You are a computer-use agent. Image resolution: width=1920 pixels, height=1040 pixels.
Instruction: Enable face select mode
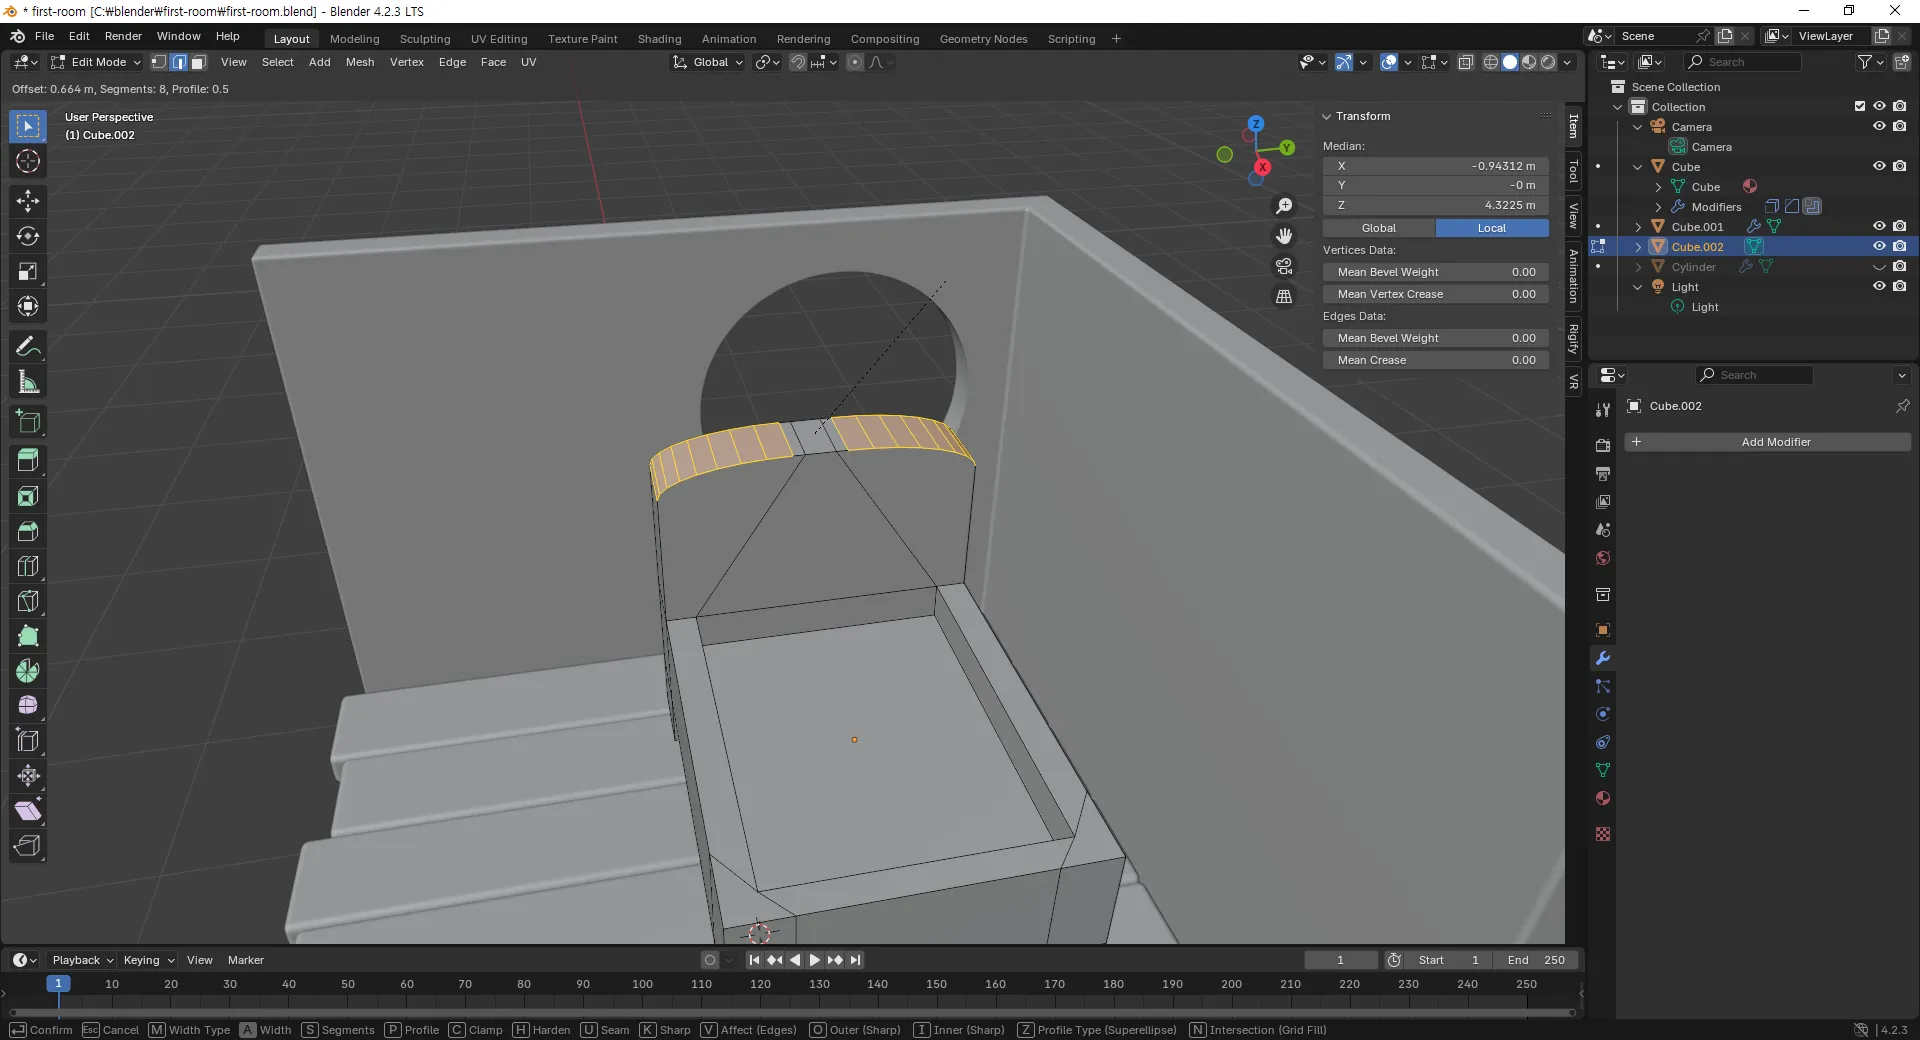click(x=198, y=62)
